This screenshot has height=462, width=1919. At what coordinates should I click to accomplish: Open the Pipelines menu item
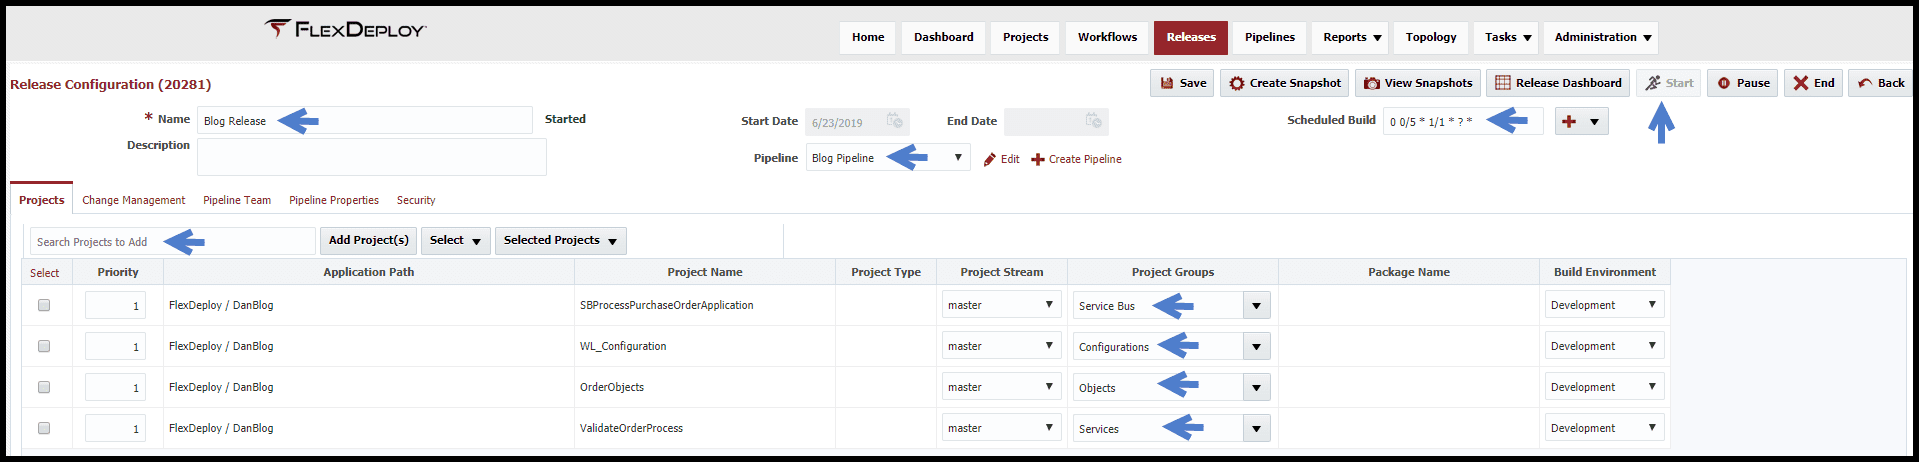[1269, 37]
